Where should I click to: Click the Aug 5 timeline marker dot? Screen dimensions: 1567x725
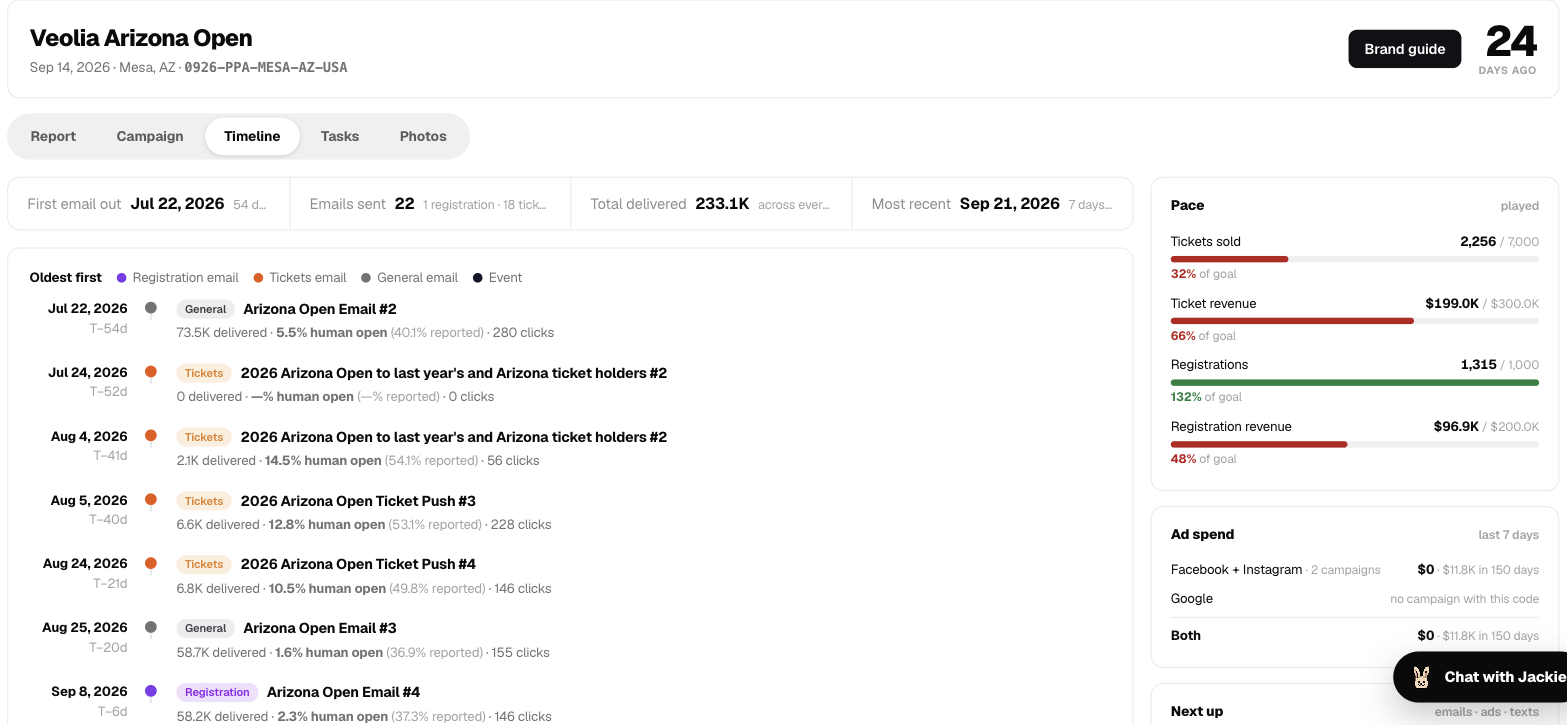[x=151, y=500]
